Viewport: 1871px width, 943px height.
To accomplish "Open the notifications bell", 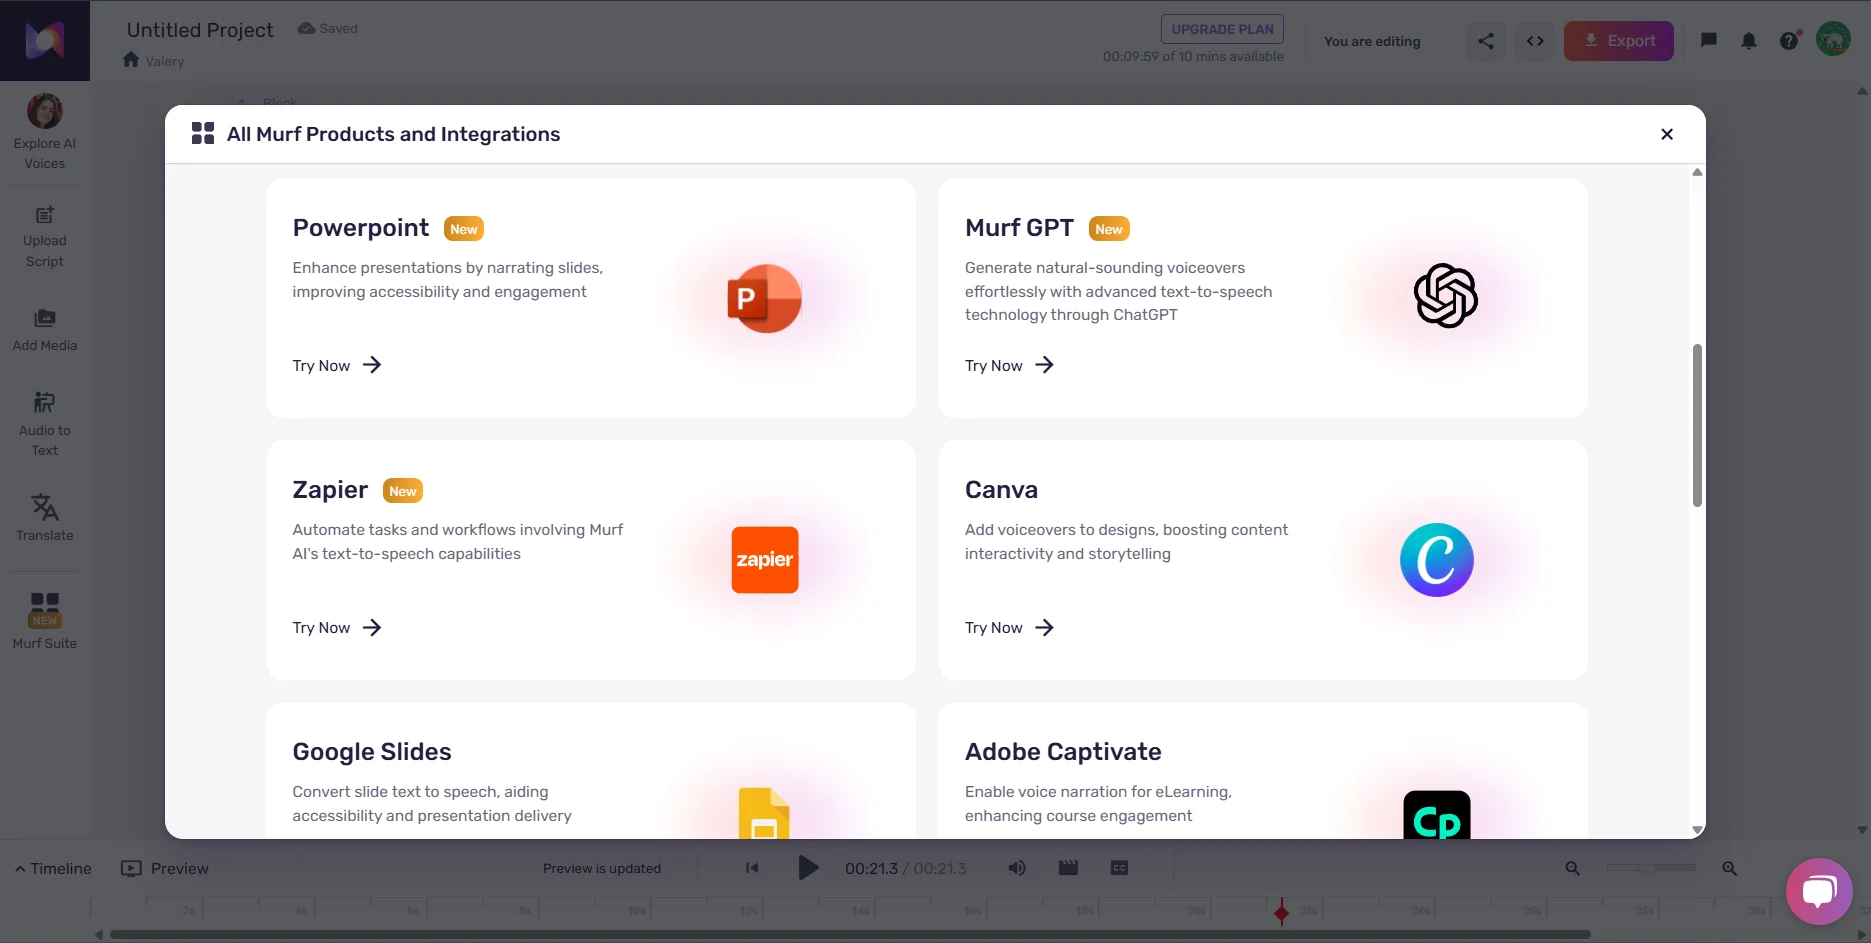I will click(1748, 41).
